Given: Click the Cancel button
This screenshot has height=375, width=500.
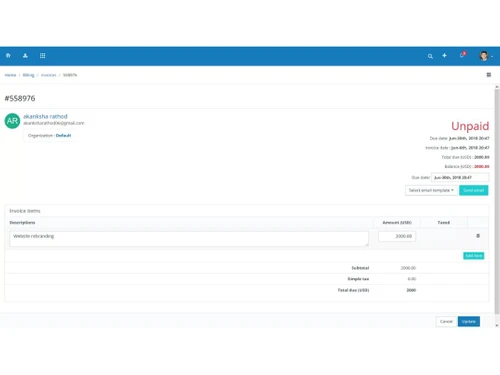Looking at the screenshot, I should click(x=446, y=321).
